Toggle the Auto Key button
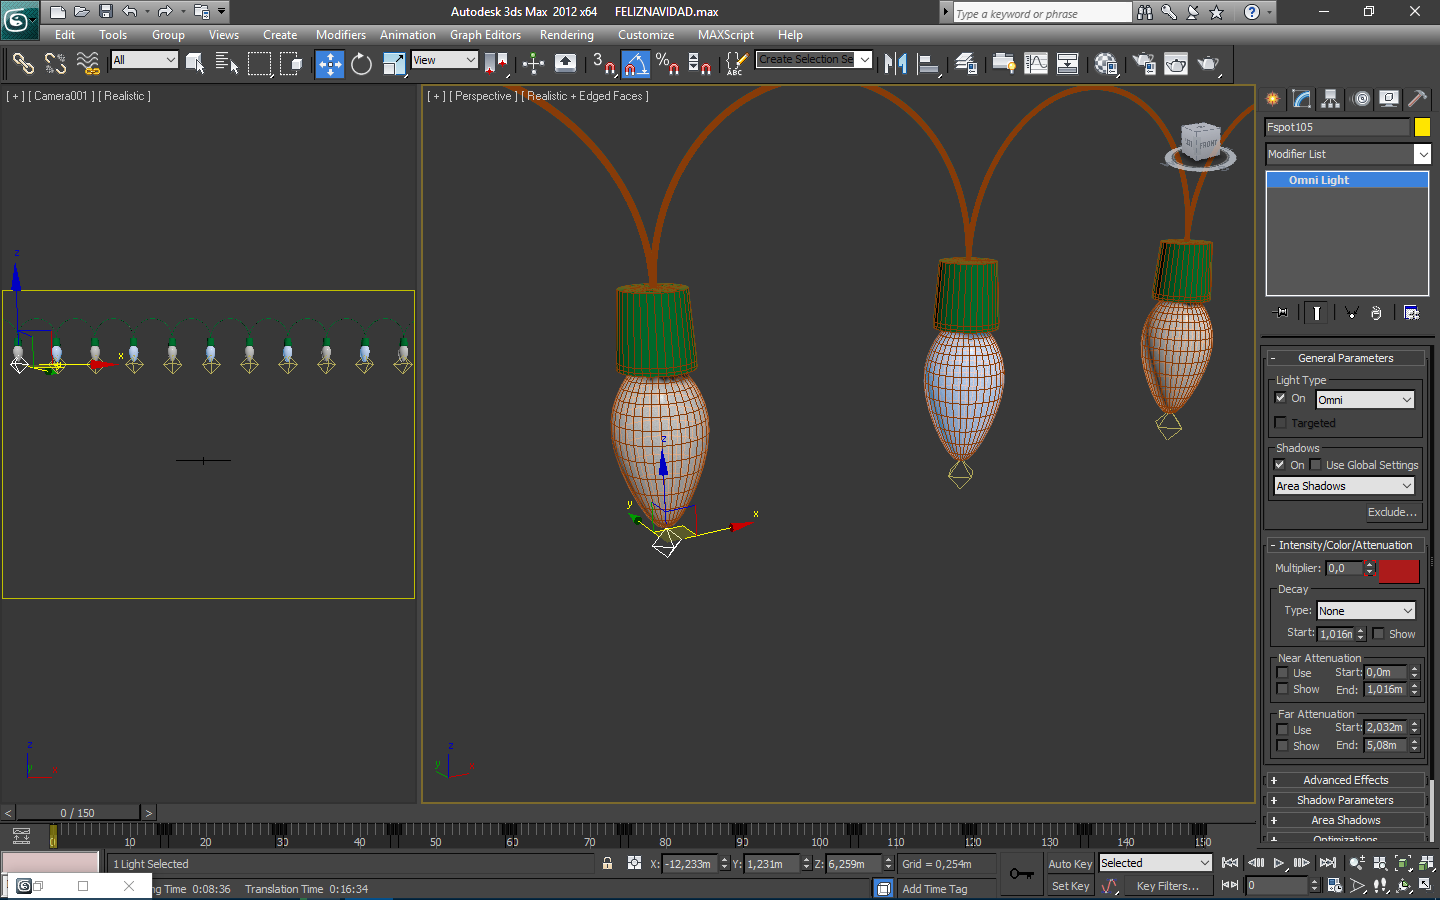 pos(1070,864)
